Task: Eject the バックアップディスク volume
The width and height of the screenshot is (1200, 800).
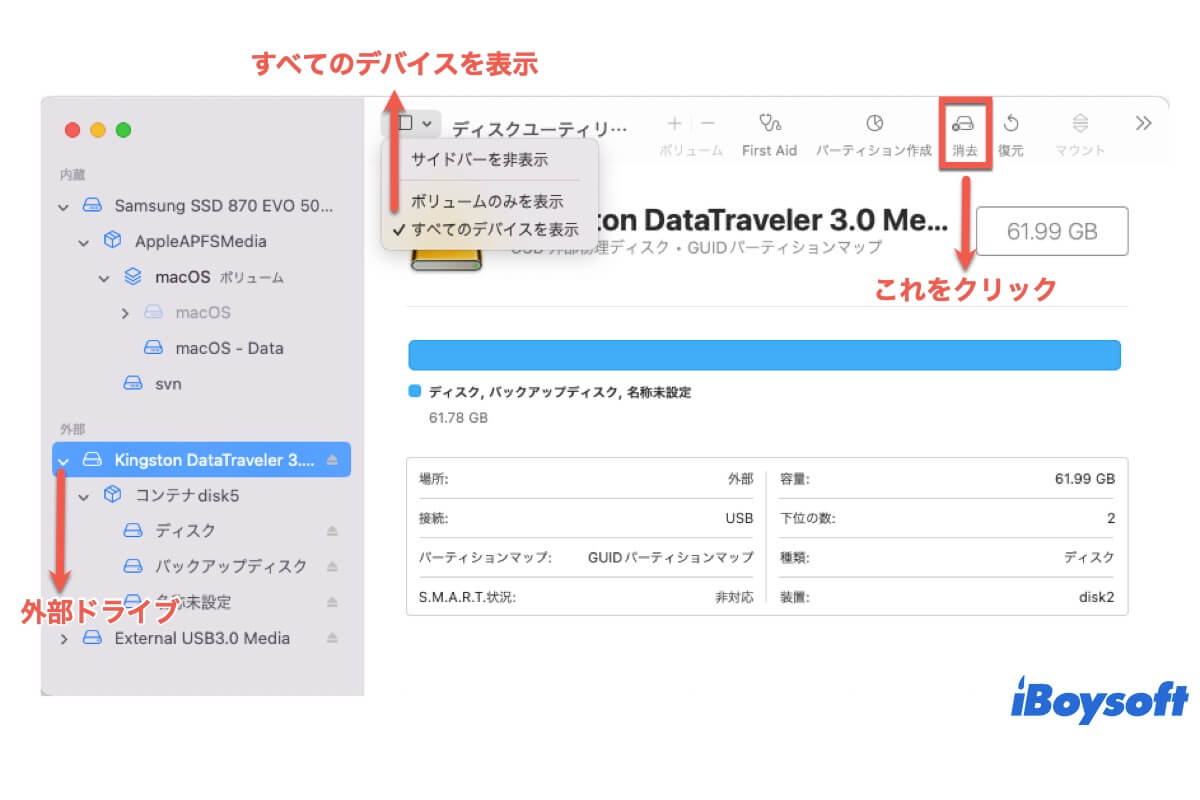Action: (x=333, y=566)
